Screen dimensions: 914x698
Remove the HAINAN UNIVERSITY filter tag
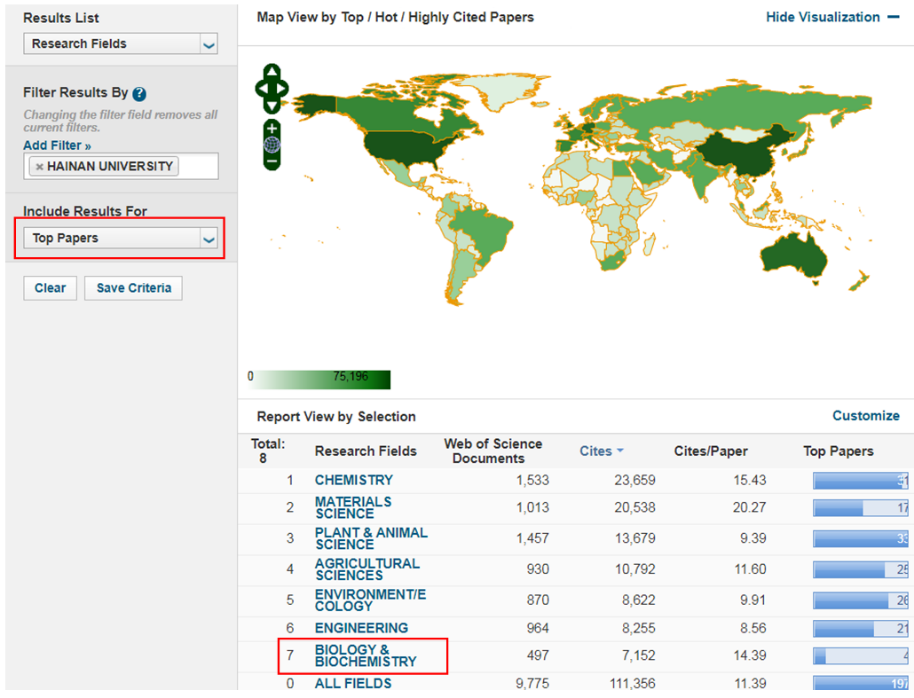point(40,167)
